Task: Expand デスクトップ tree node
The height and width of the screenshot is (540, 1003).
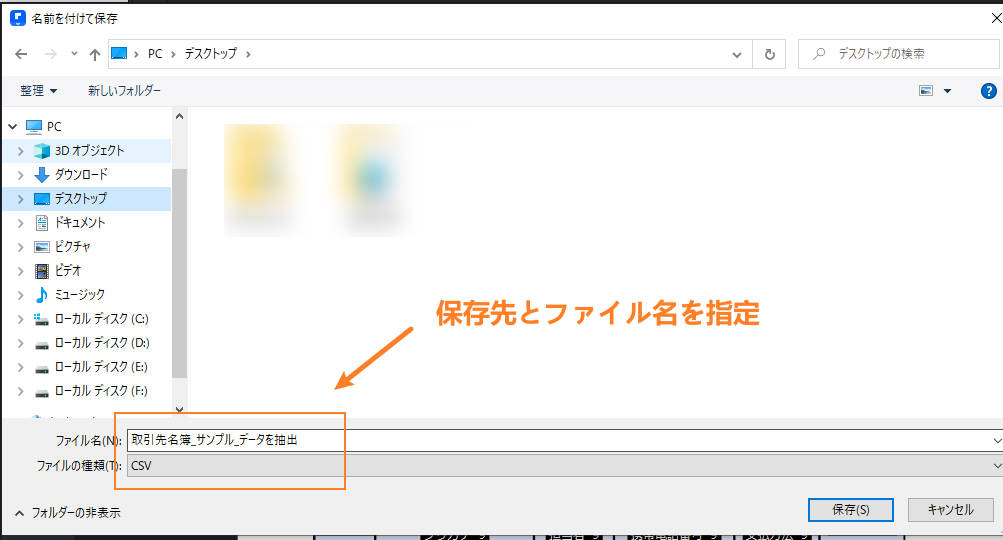Action: pyautogui.click(x=20, y=199)
